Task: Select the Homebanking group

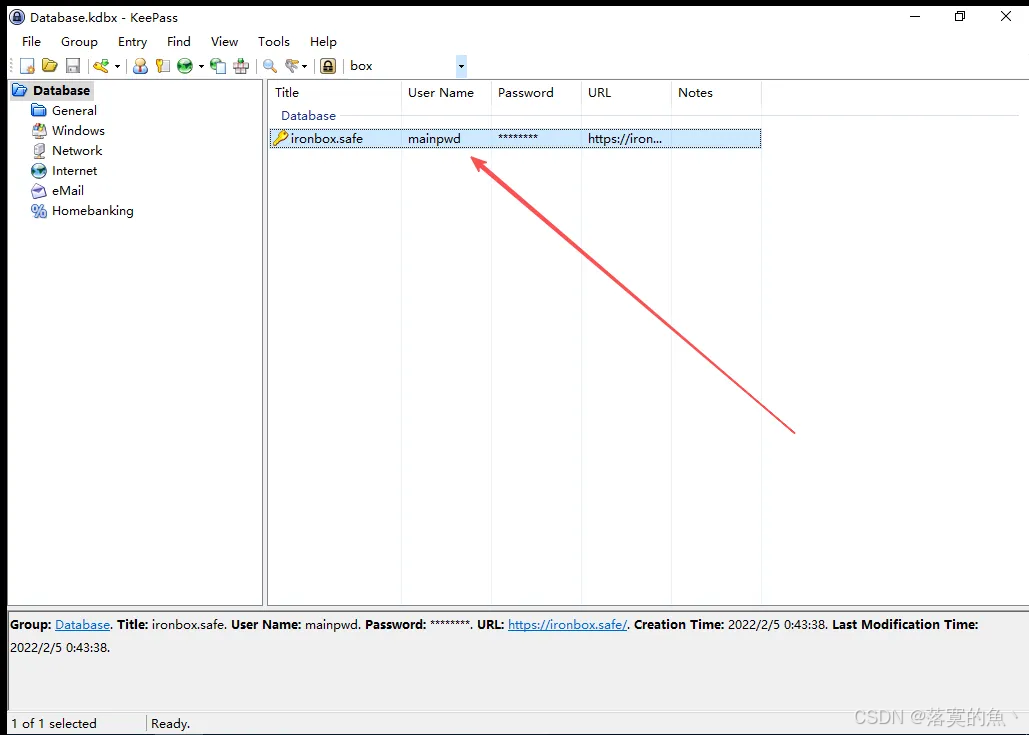Action: (x=93, y=211)
